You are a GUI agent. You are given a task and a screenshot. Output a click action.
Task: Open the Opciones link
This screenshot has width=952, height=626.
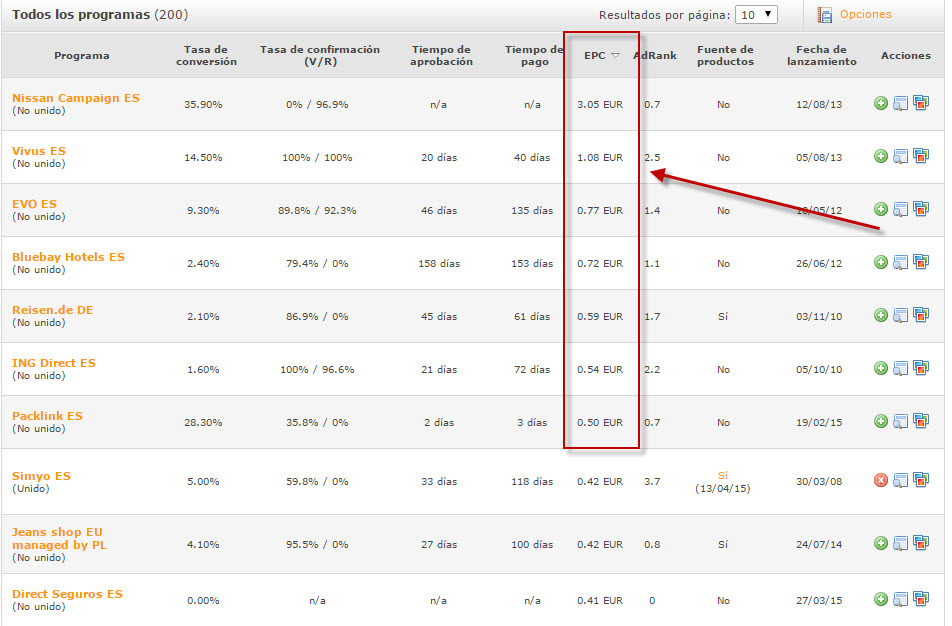pos(865,14)
